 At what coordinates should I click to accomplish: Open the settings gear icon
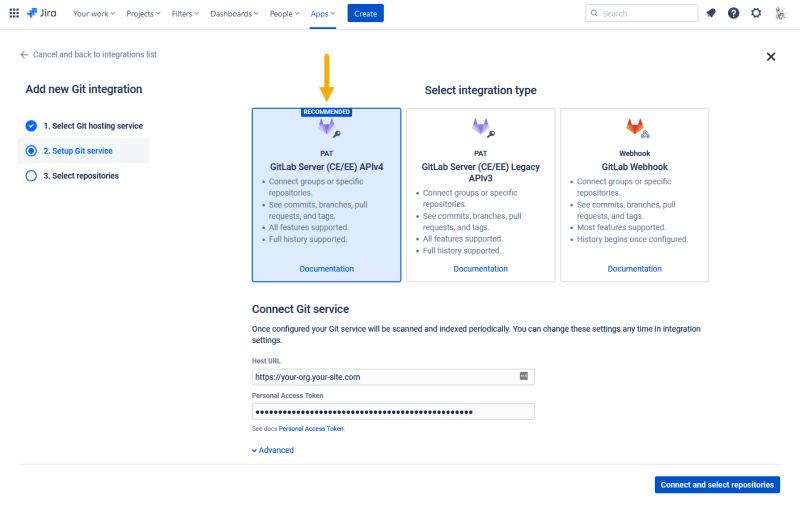pyautogui.click(x=756, y=13)
